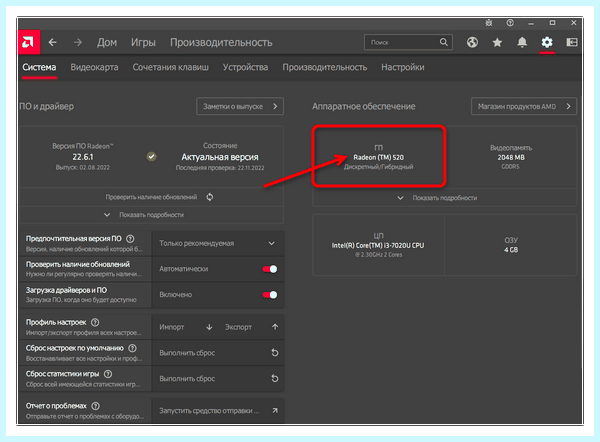Switch to Устройства tab

245,67
